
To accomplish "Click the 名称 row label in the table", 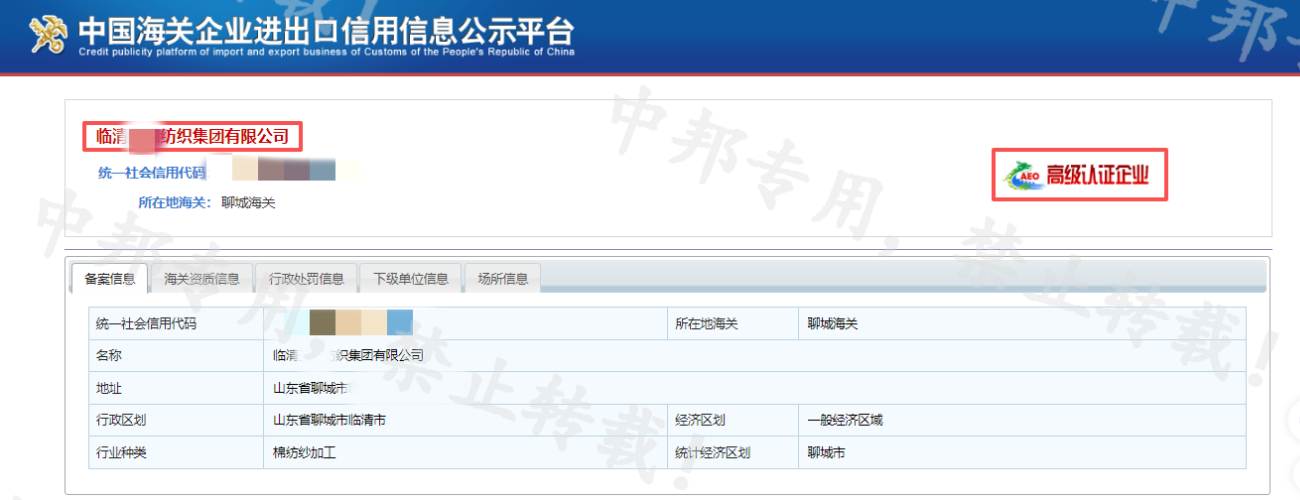I will 109,356.
